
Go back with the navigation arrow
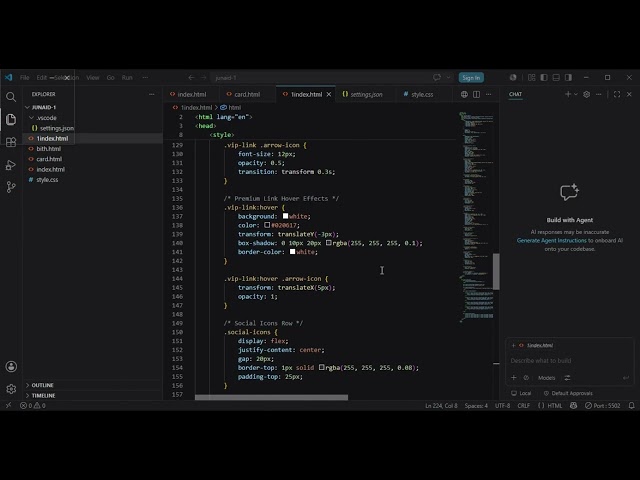(x=191, y=78)
